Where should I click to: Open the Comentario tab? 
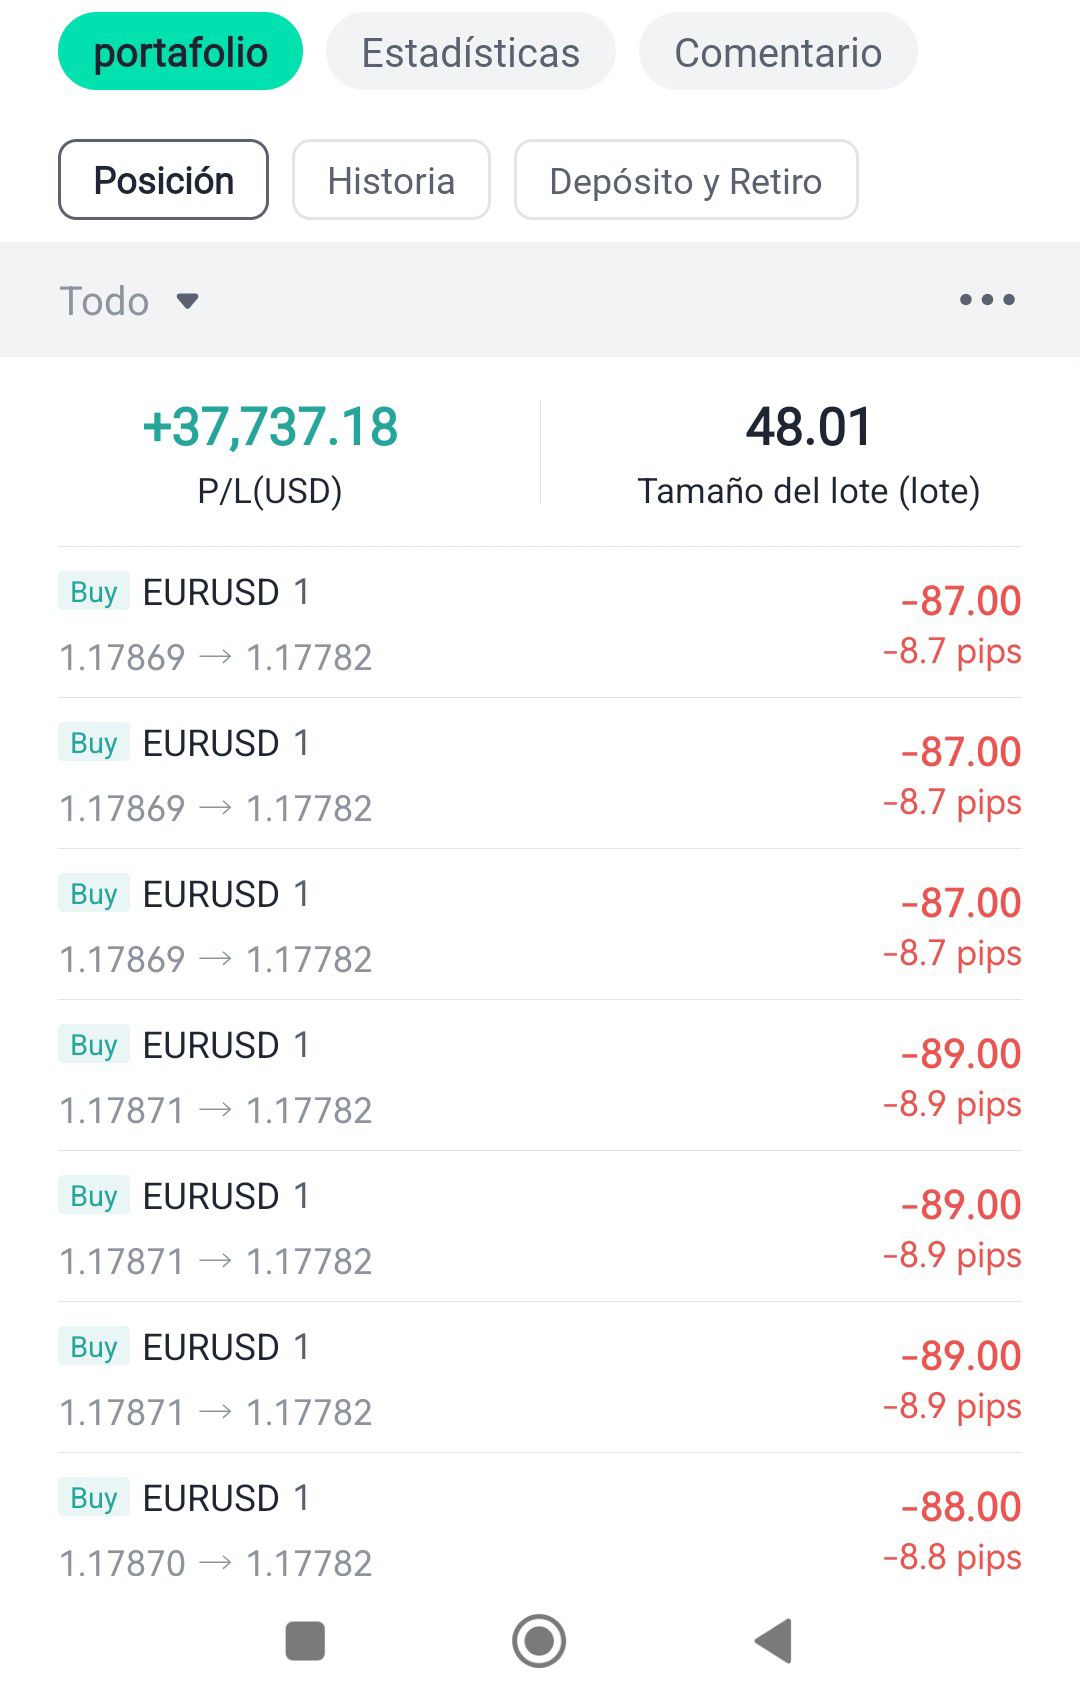(778, 52)
